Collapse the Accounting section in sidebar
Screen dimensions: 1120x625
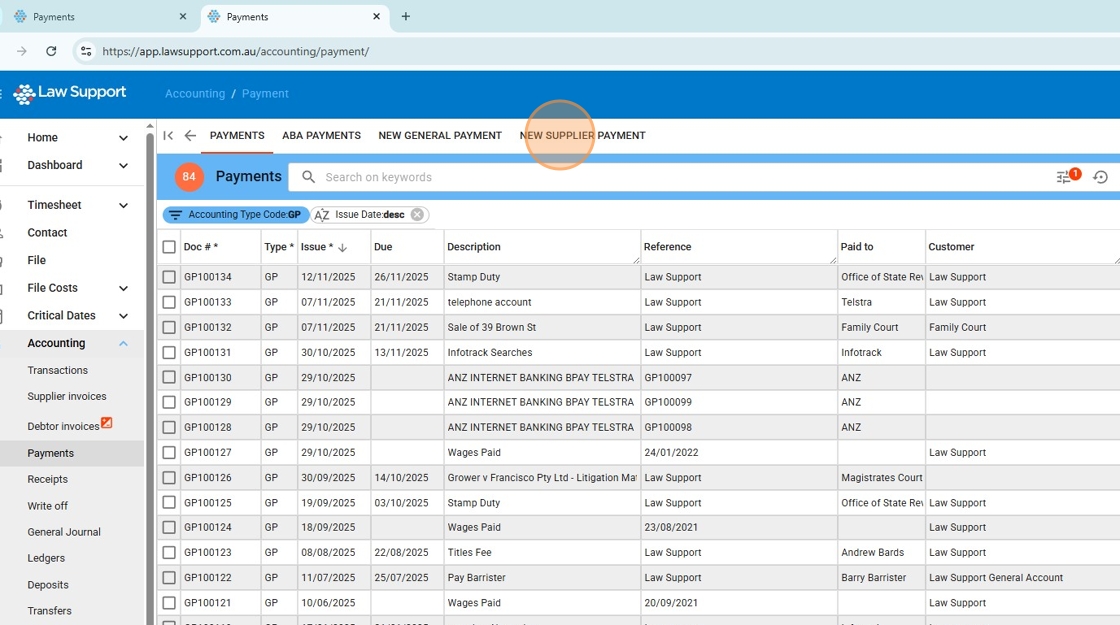(x=124, y=342)
